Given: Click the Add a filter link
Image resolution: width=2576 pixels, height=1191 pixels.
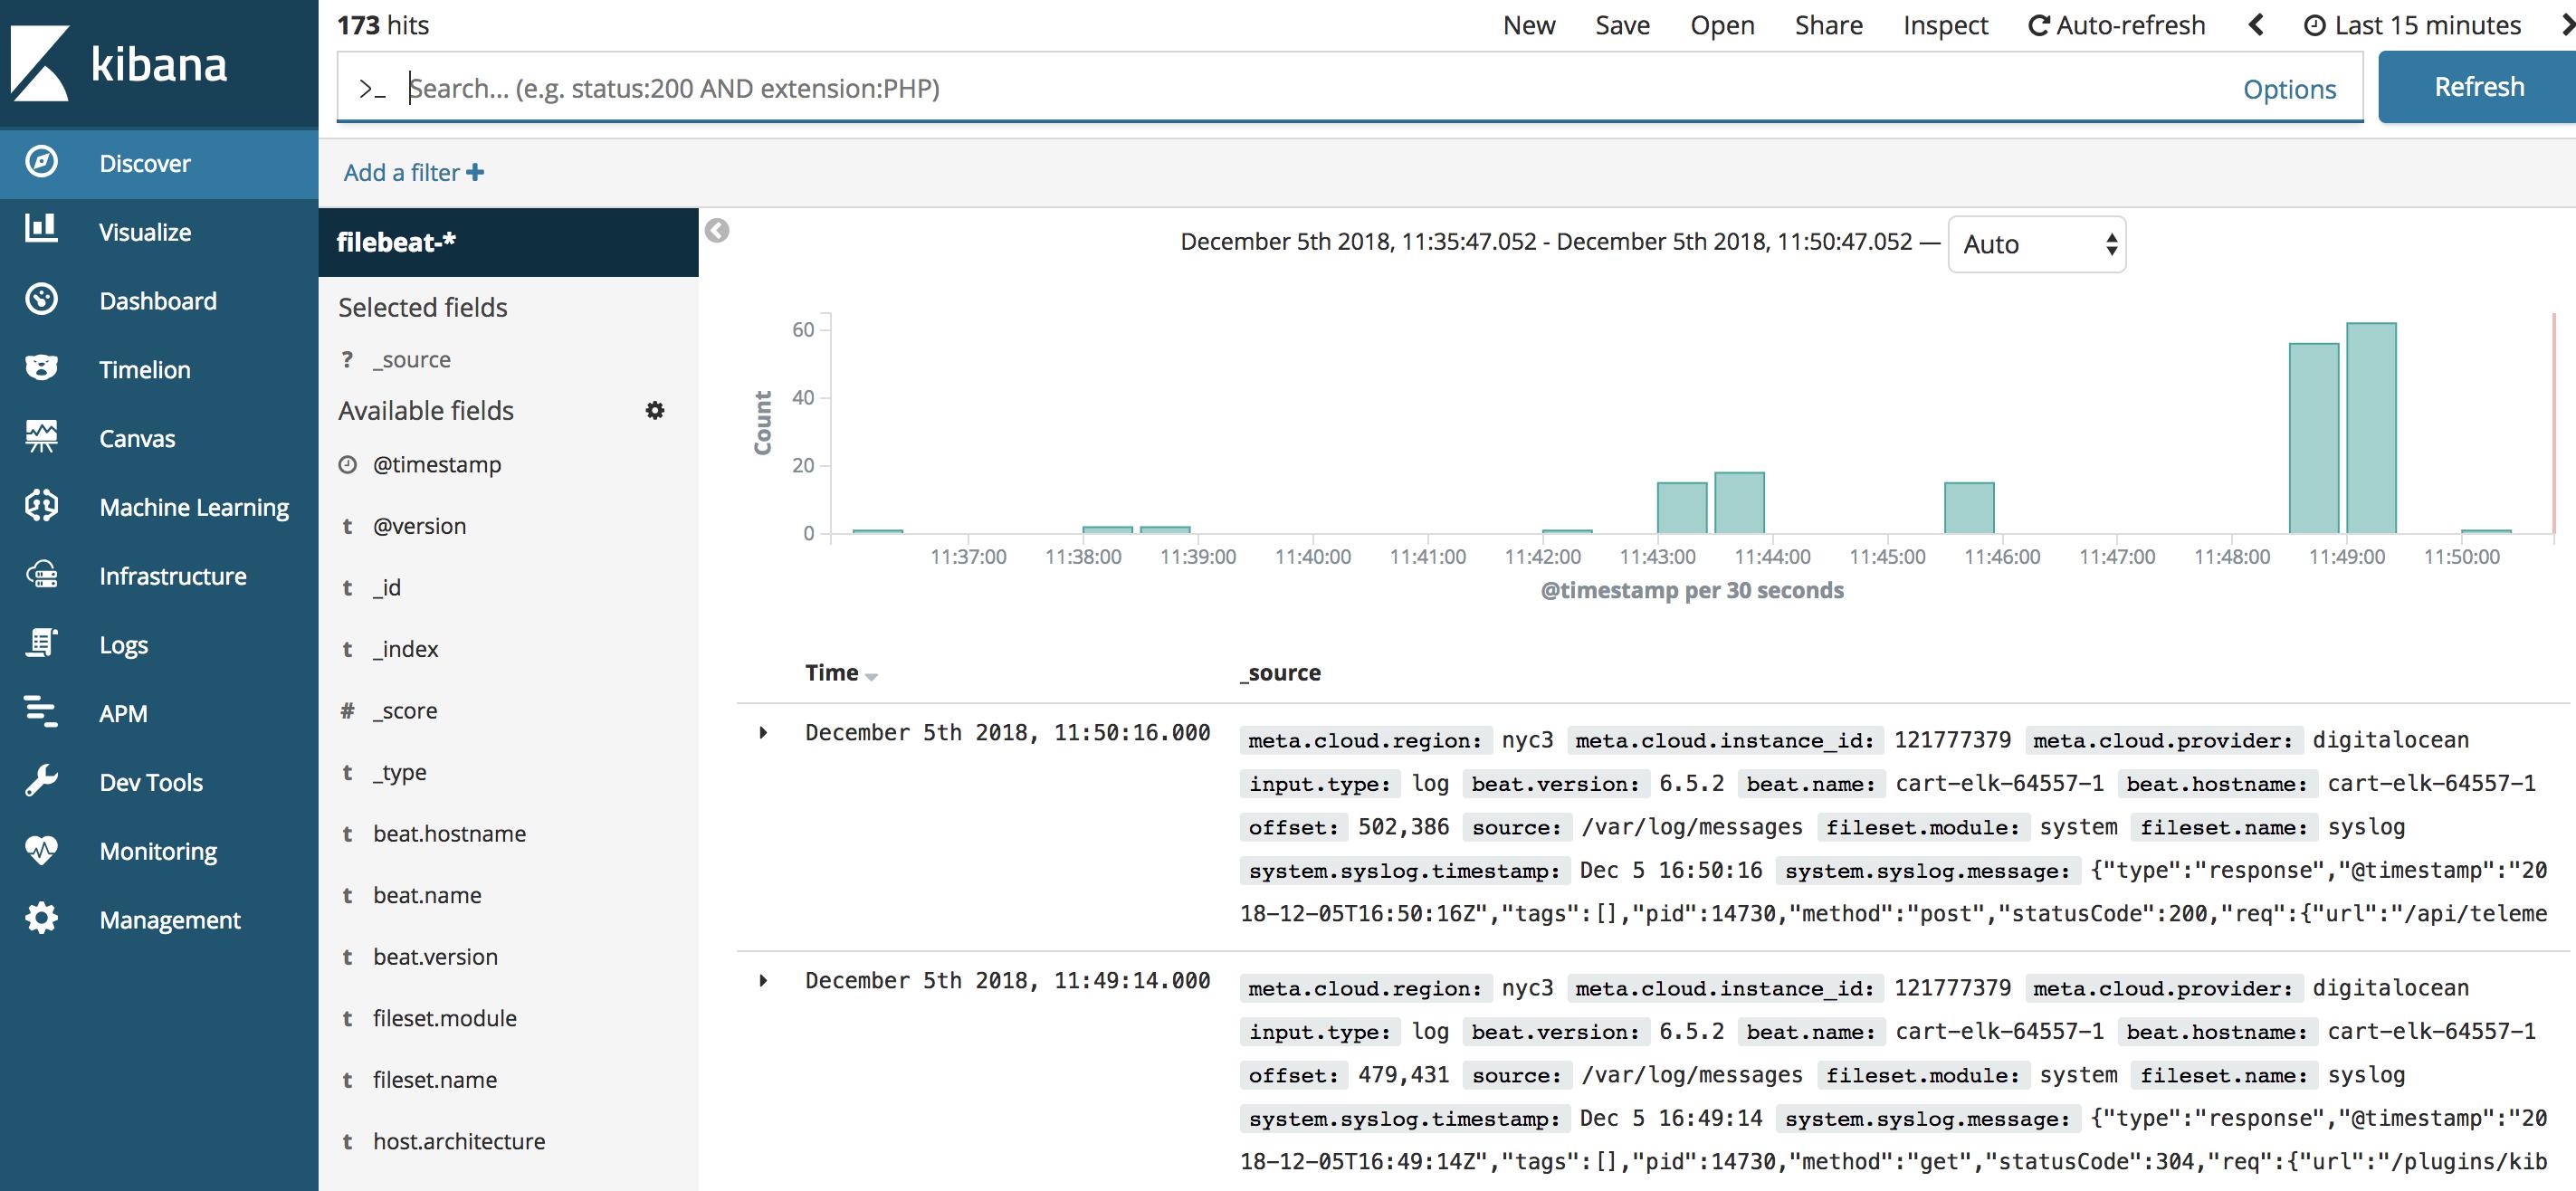Looking at the screenshot, I should [413, 173].
